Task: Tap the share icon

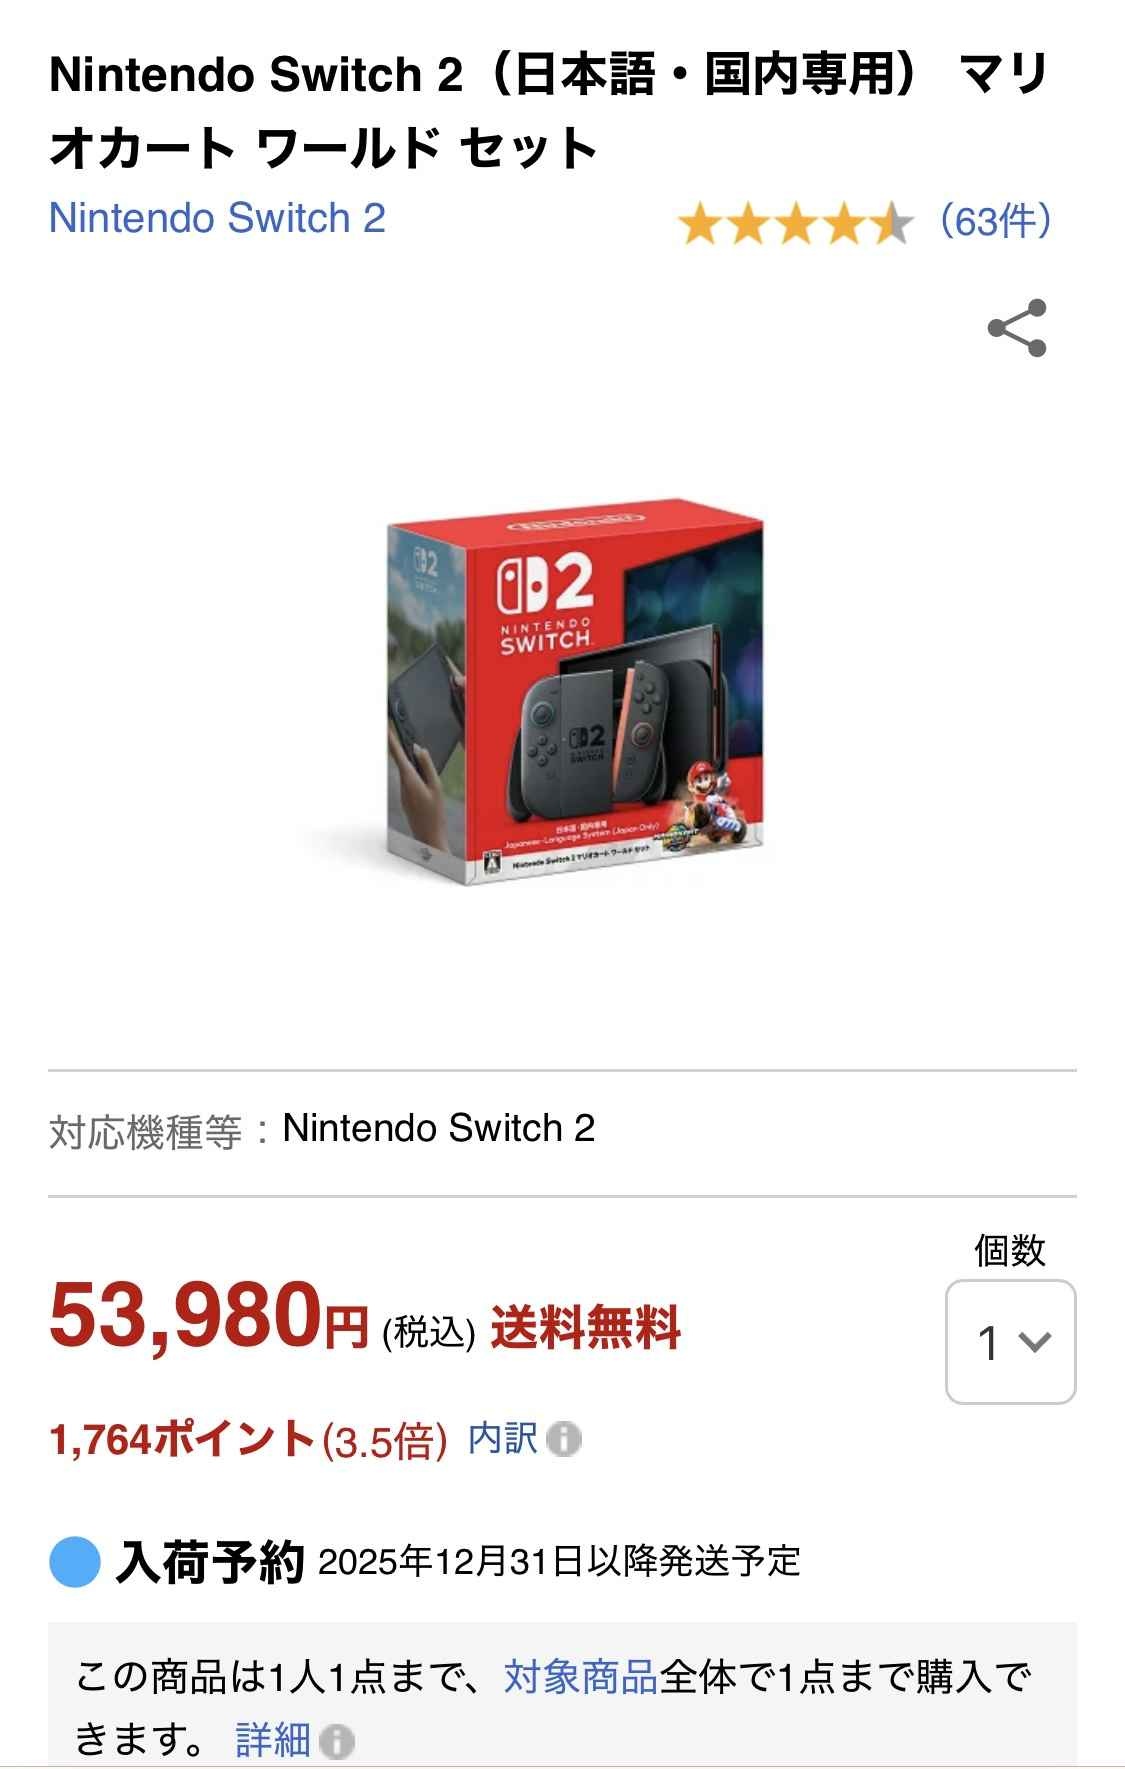Action: tap(1017, 328)
